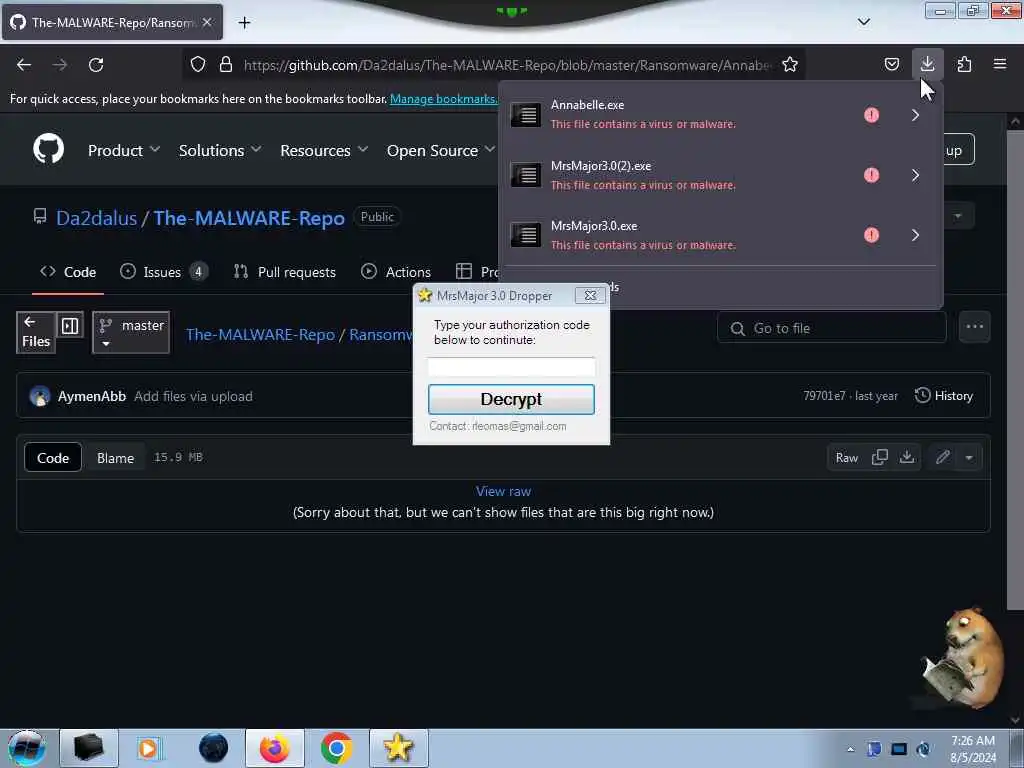Click the View raw link
This screenshot has width=1024, height=768.
click(504, 491)
